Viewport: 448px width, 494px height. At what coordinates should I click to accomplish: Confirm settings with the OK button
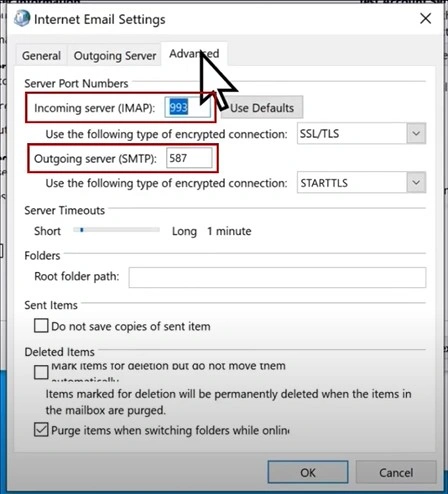point(308,472)
